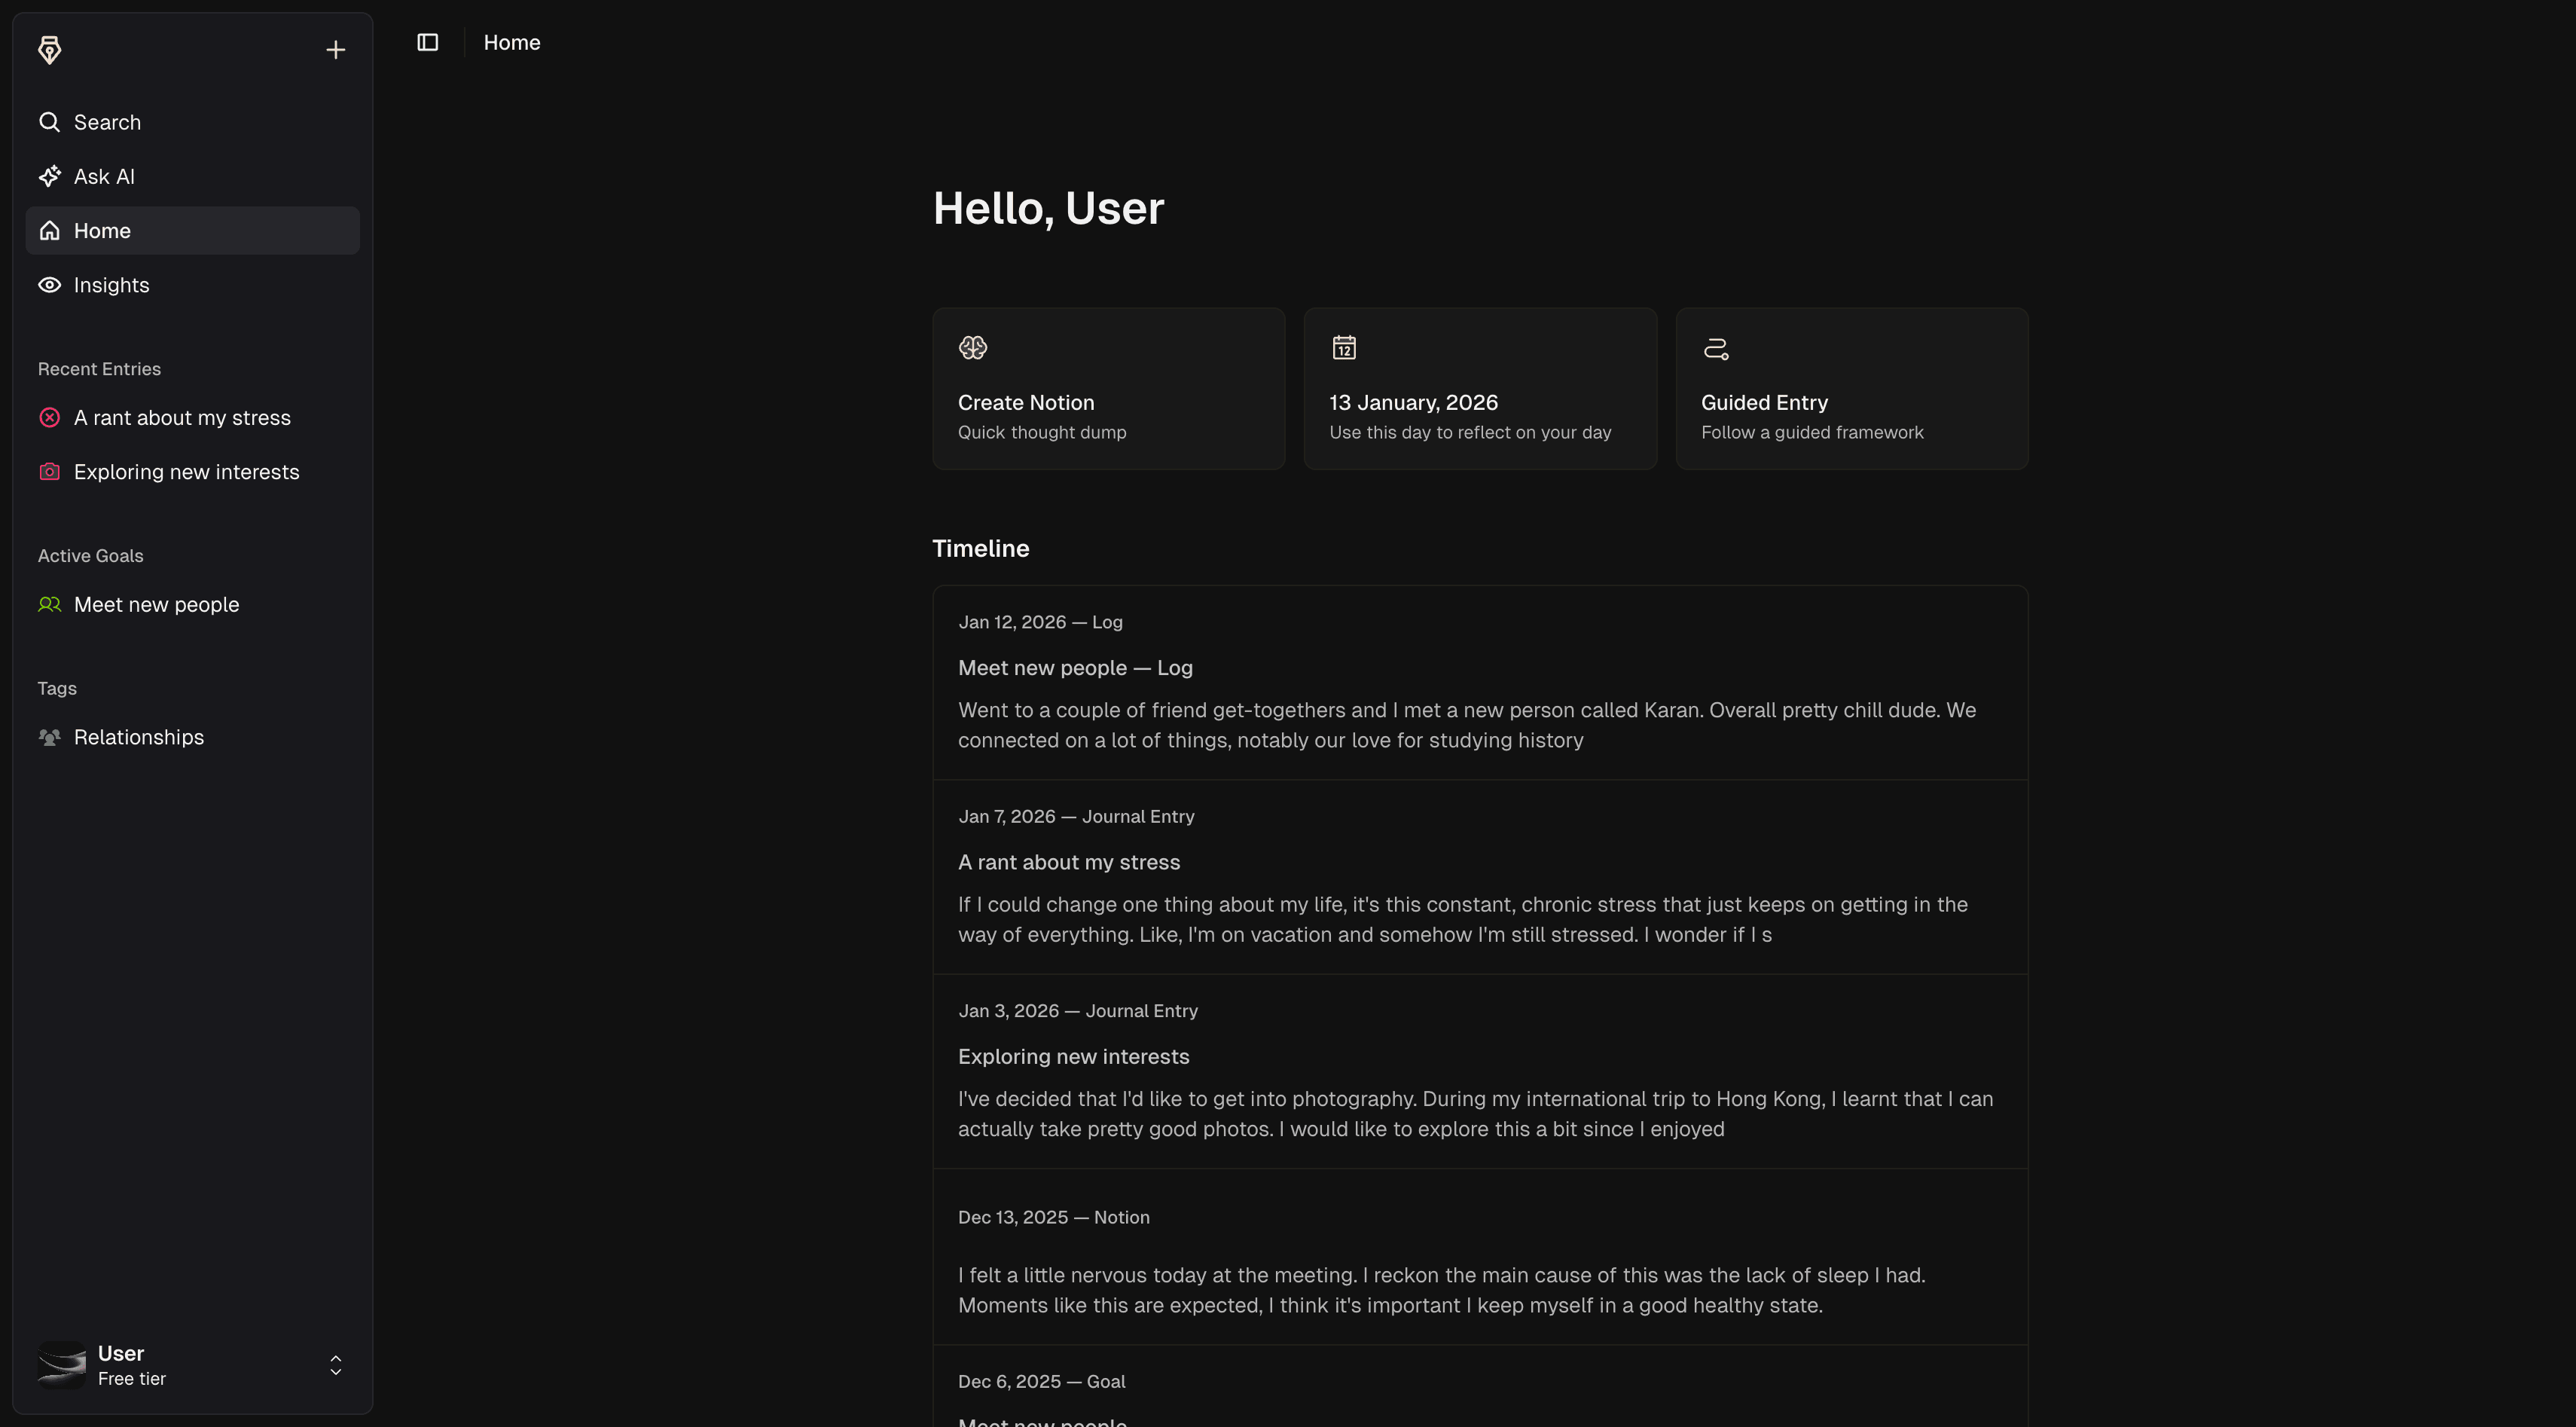
Task: Click the brain icon on Create Notion card
Action: tap(972, 347)
